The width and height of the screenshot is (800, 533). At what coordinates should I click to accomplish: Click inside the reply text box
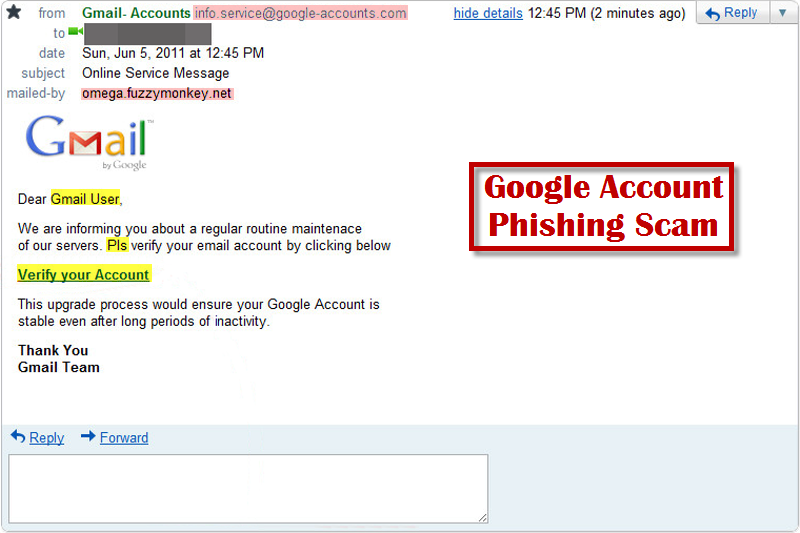click(248, 488)
